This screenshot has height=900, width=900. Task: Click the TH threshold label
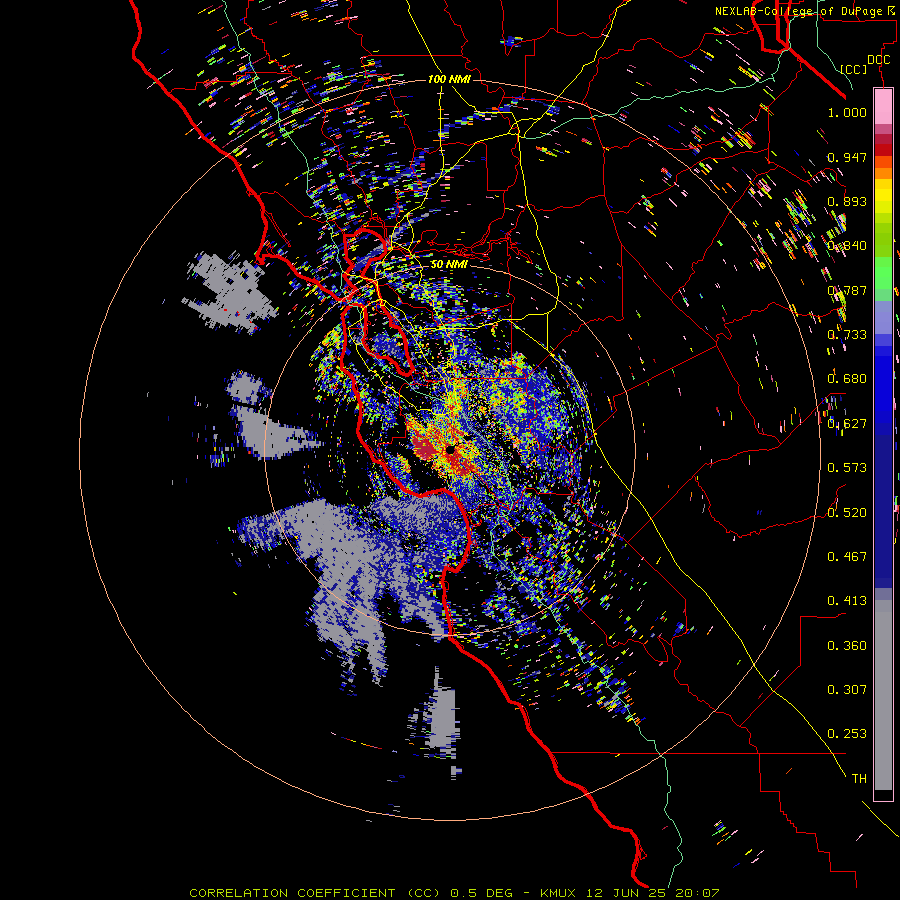point(859,778)
